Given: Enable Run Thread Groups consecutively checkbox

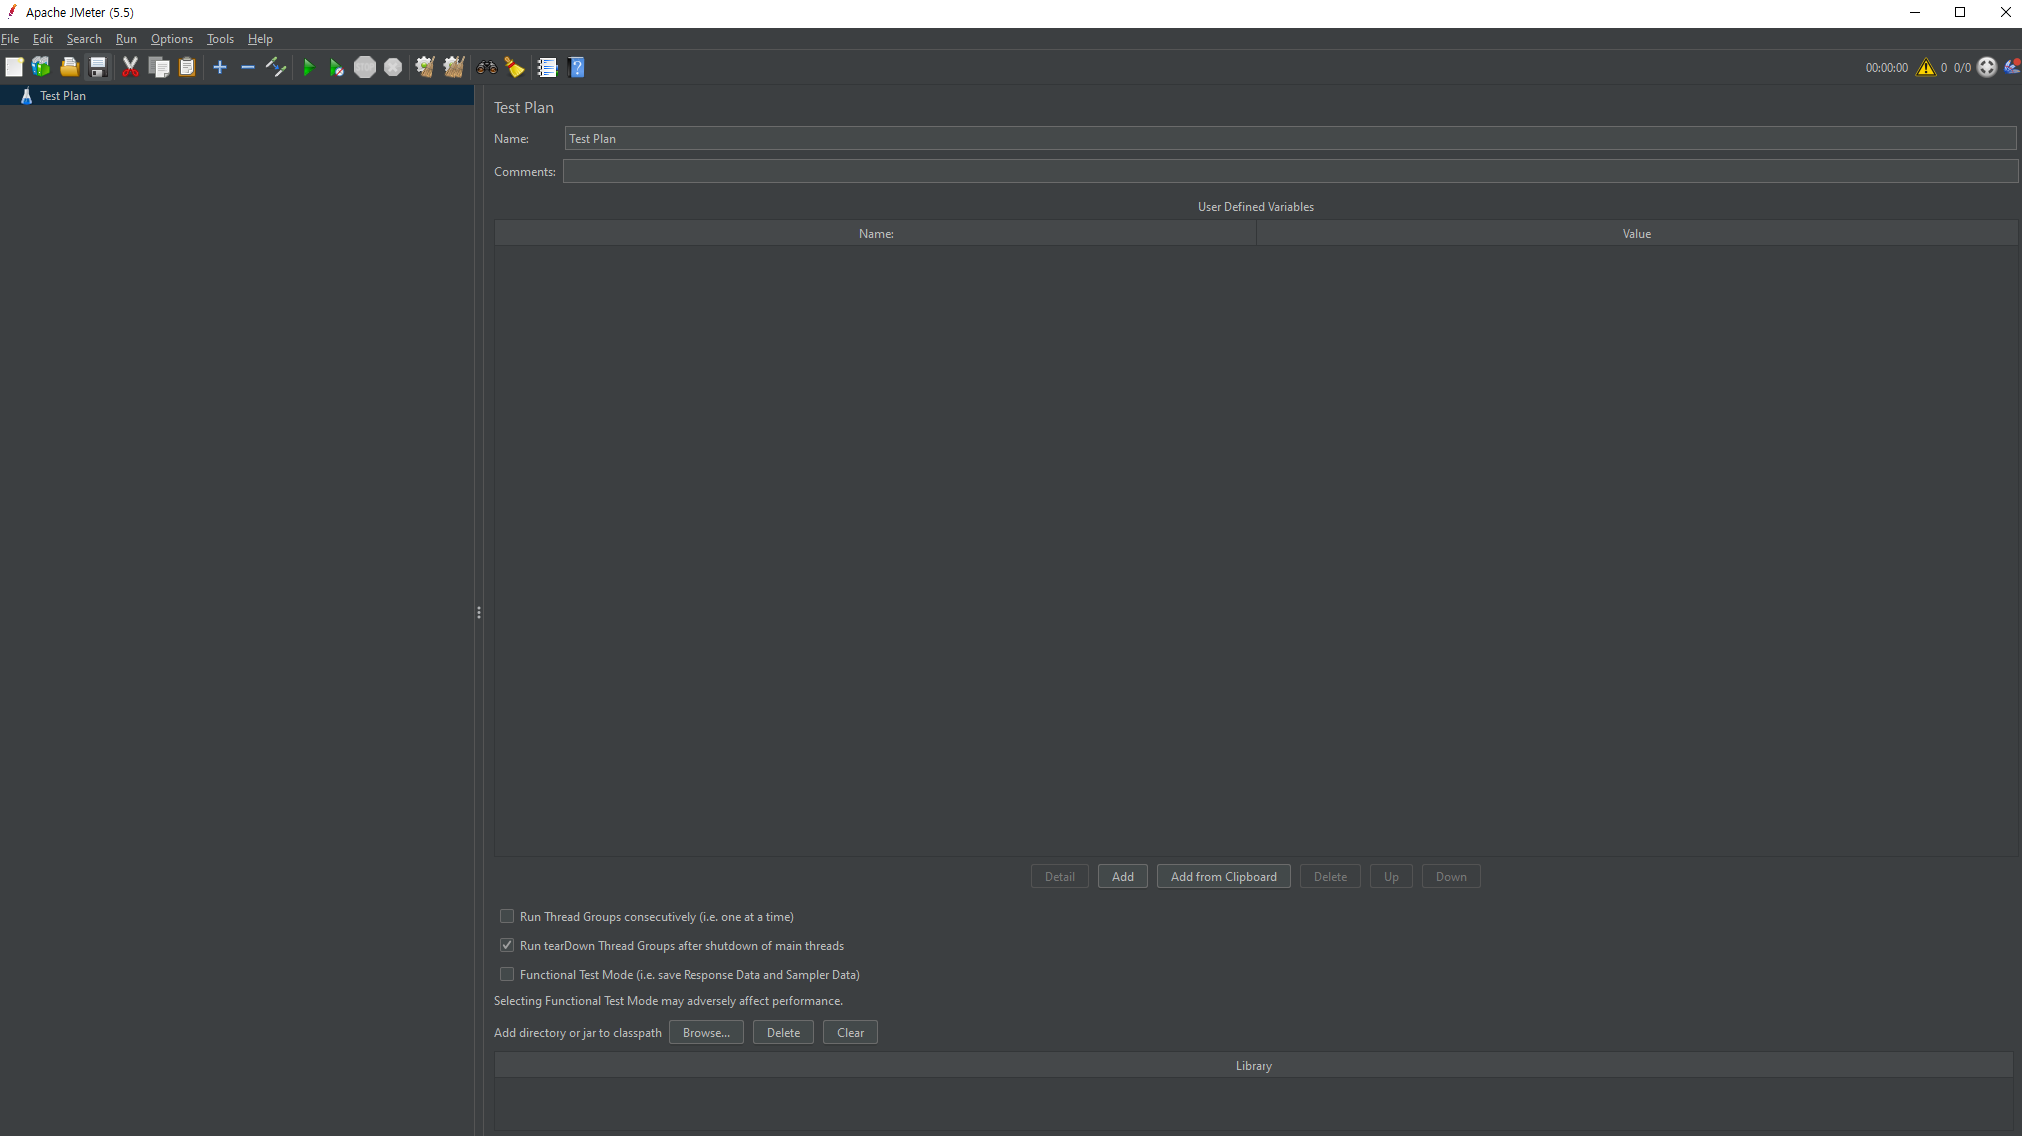Looking at the screenshot, I should point(507,916).
